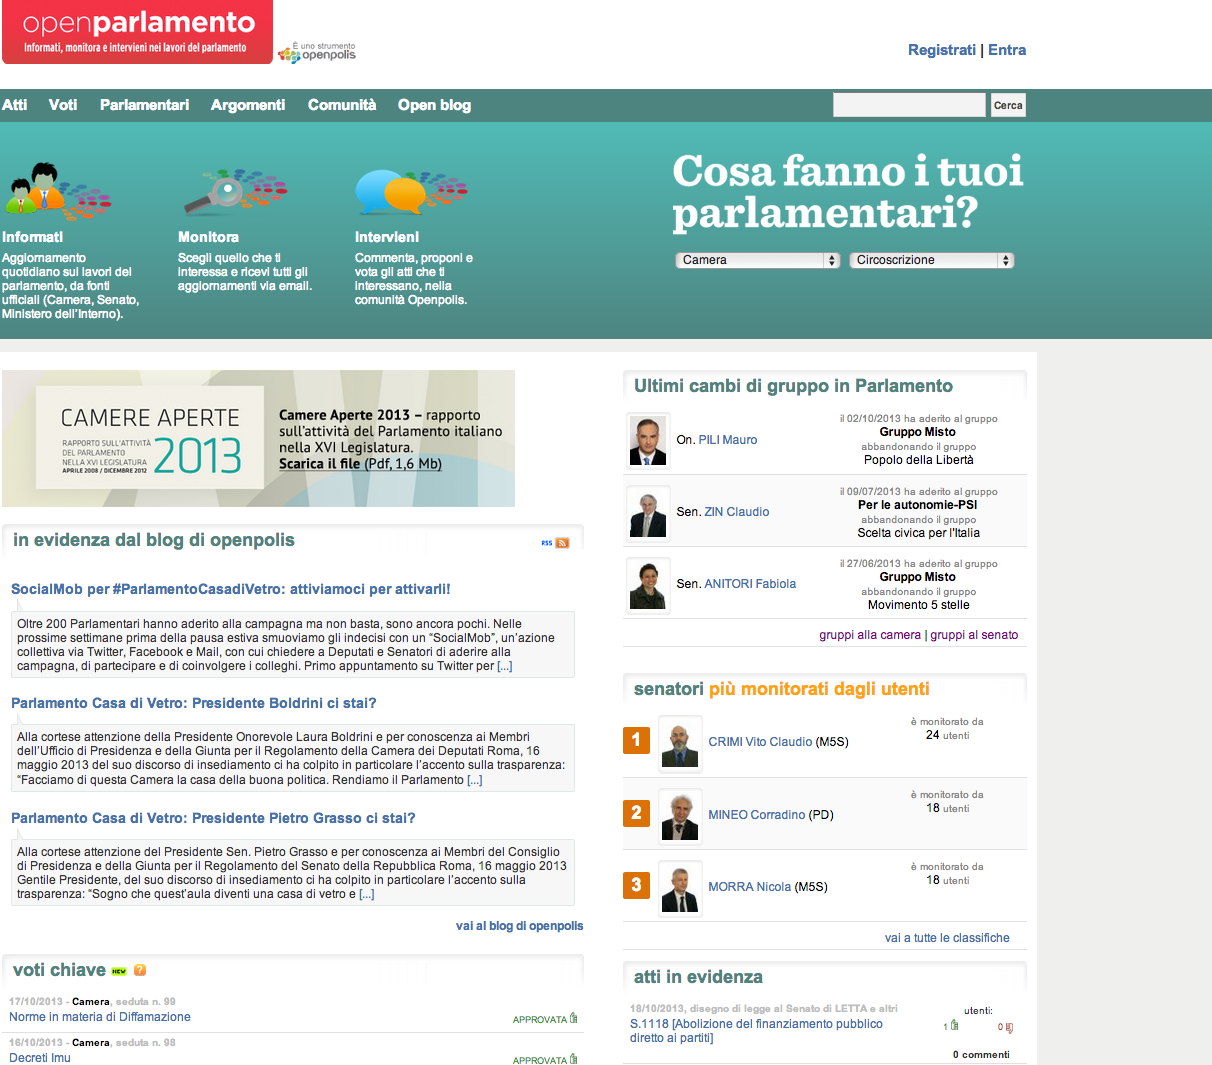Viewport: 1212px width, 1065px height.
Task: Click the Registrati link
Action: click(x=941, y=50)
